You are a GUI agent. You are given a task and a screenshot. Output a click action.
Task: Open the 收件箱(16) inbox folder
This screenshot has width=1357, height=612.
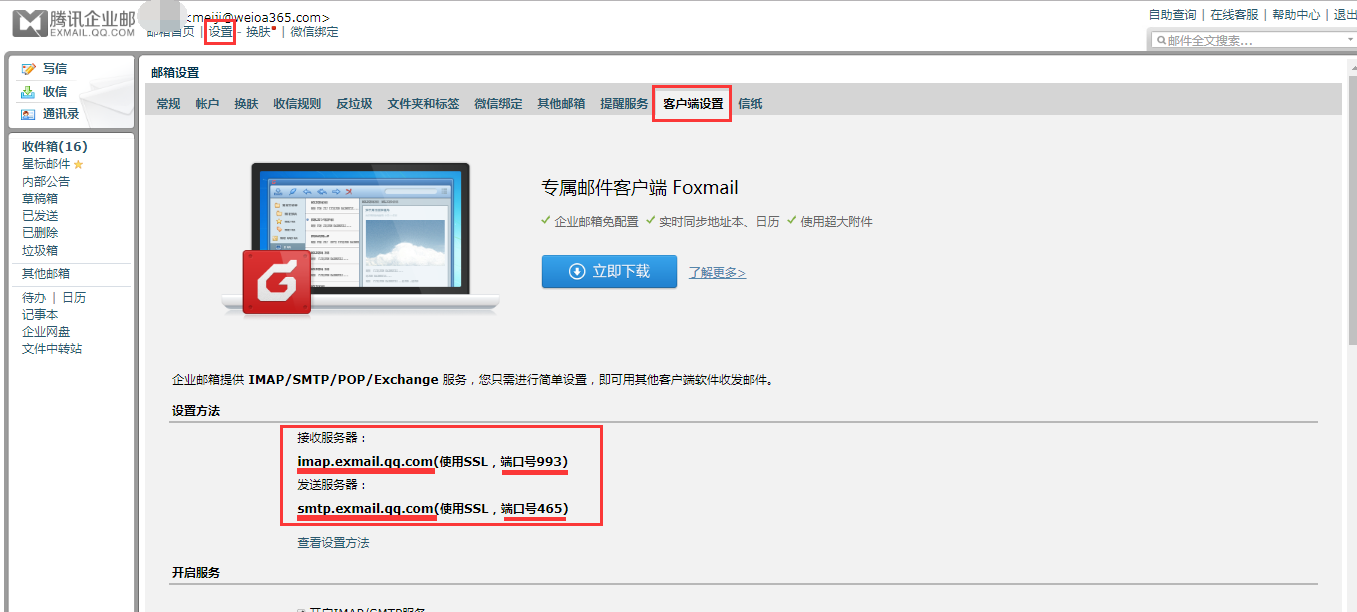55,147
